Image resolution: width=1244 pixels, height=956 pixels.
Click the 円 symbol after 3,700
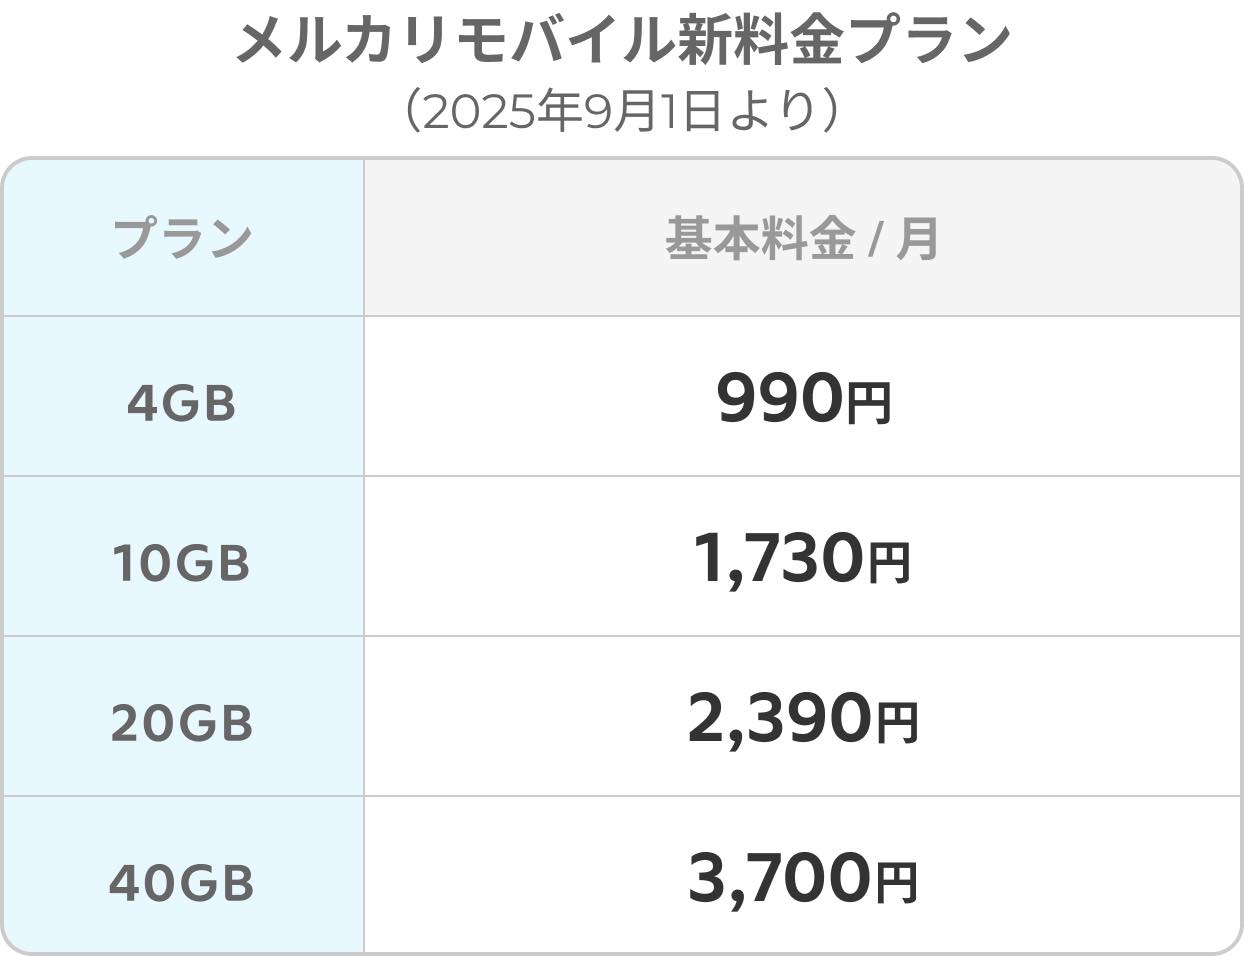click(x=896, y=883)
